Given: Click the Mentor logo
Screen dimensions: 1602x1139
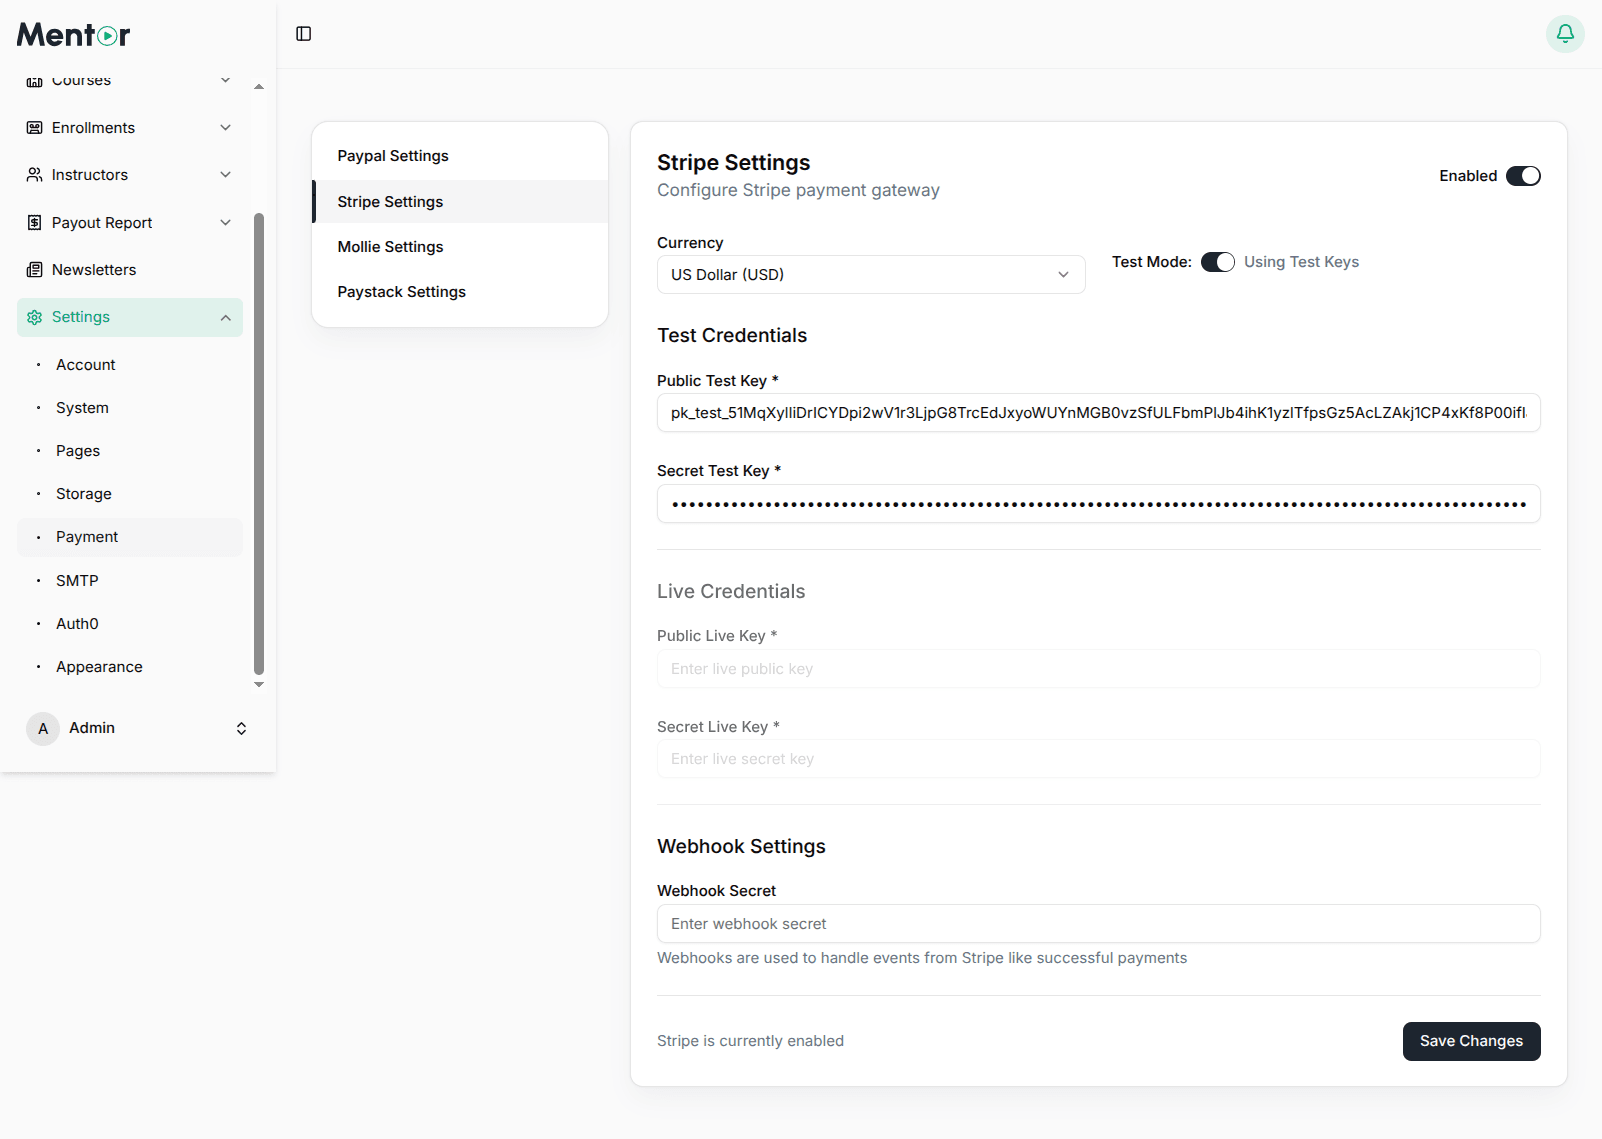Looking at the screenshot, I should [x=72, y=34].
